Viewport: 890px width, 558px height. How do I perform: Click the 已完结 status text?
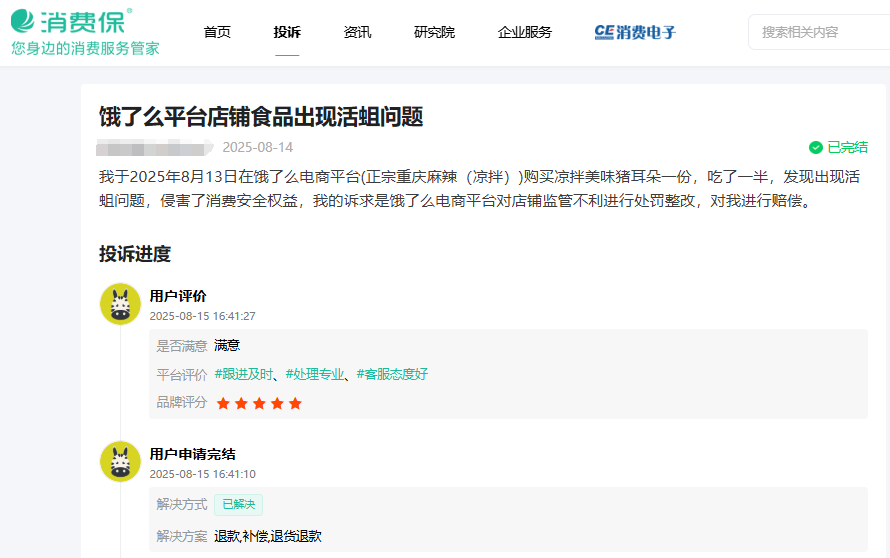tap(847, 148)
